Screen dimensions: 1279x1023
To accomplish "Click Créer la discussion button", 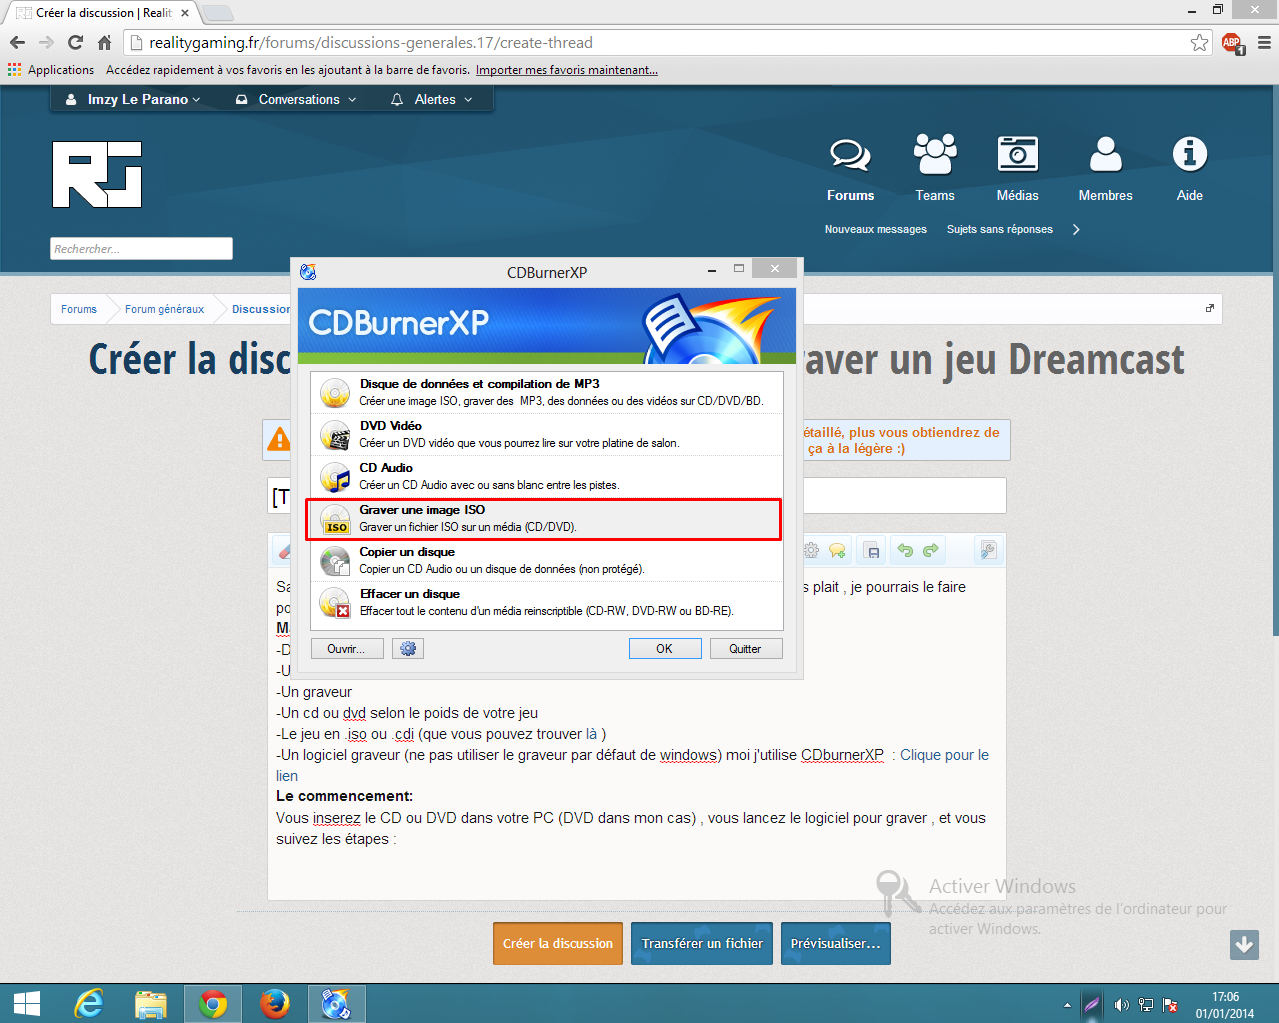I will click(x=558, y=944).
